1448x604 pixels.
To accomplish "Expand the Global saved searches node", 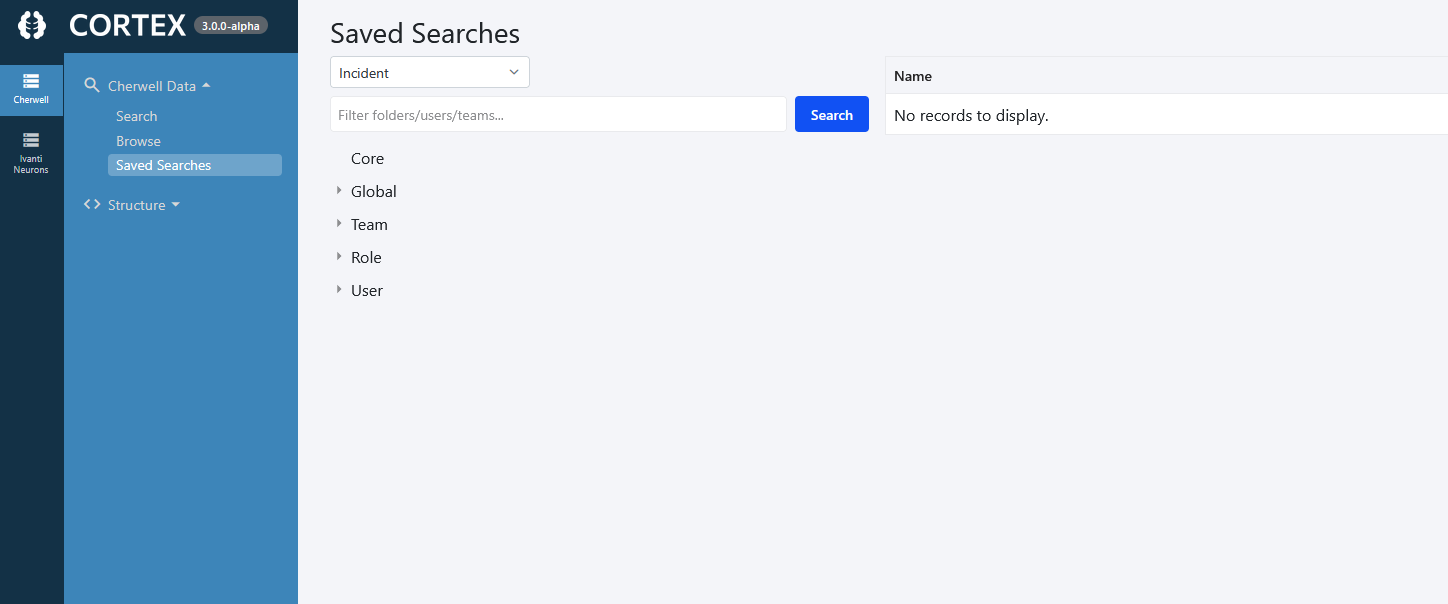I will [x=340, y=190].
